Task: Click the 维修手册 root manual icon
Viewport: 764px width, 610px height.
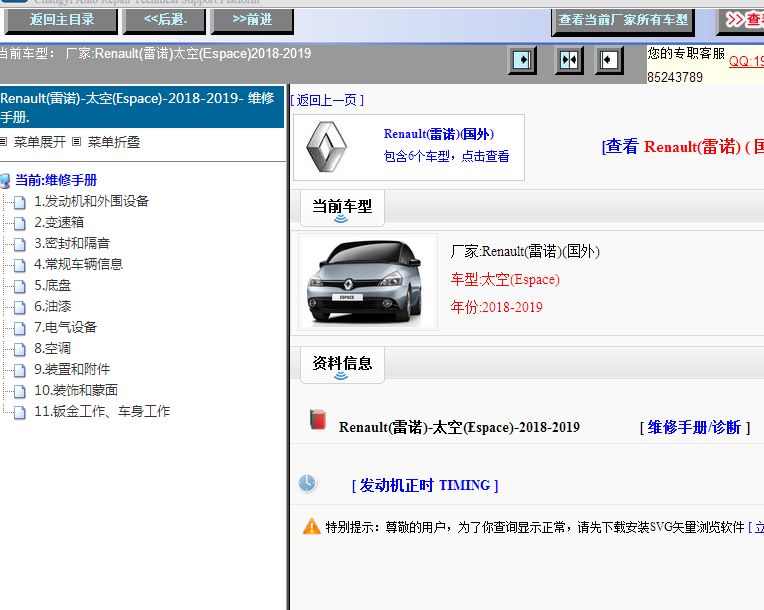Action: pyautogui.click(x=5, y=181)
